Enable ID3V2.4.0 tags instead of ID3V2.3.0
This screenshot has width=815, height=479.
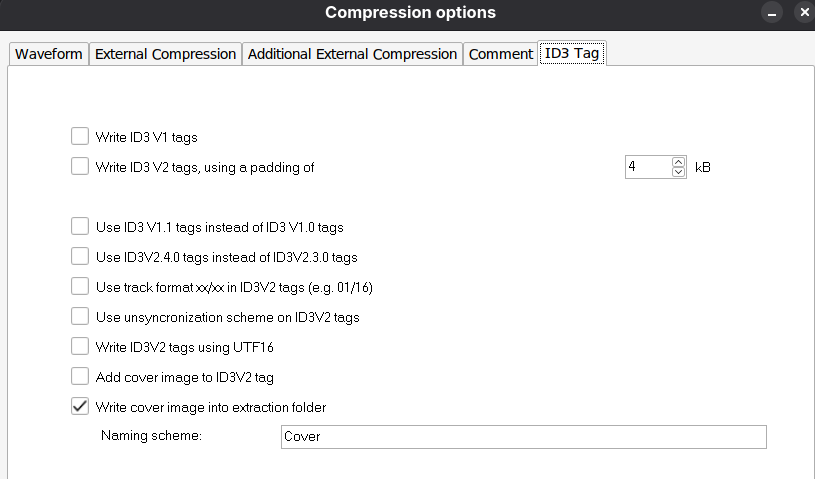click(80, 257)
